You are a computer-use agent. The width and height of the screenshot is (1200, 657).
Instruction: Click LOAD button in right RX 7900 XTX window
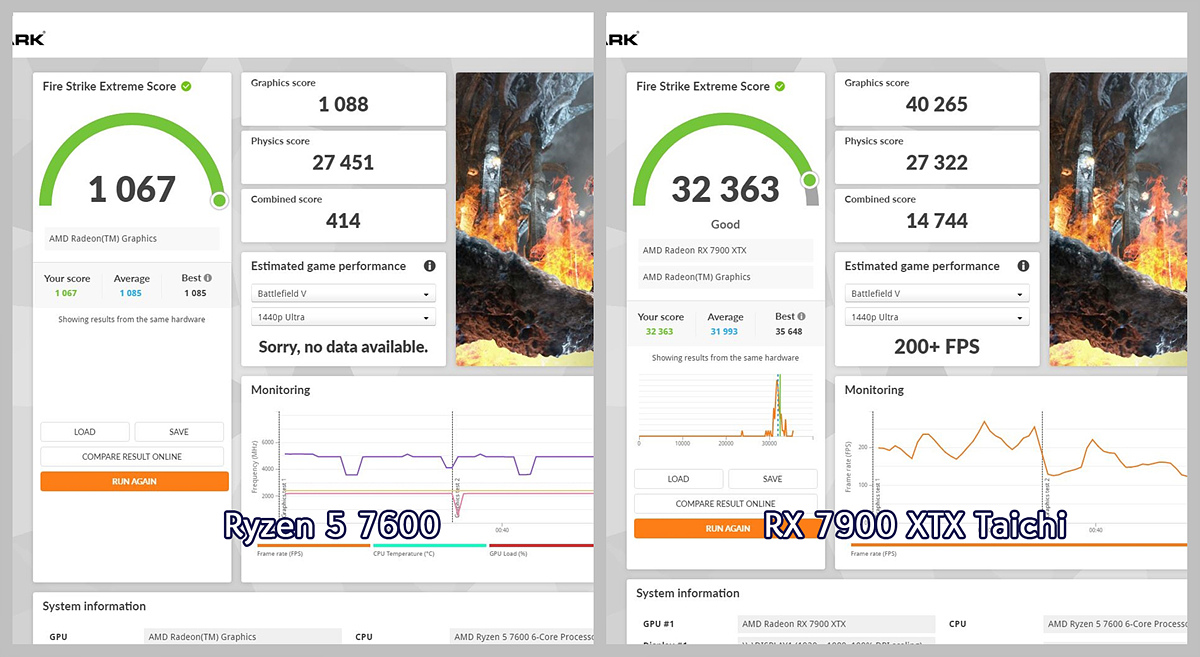click(x=678, y=479)
